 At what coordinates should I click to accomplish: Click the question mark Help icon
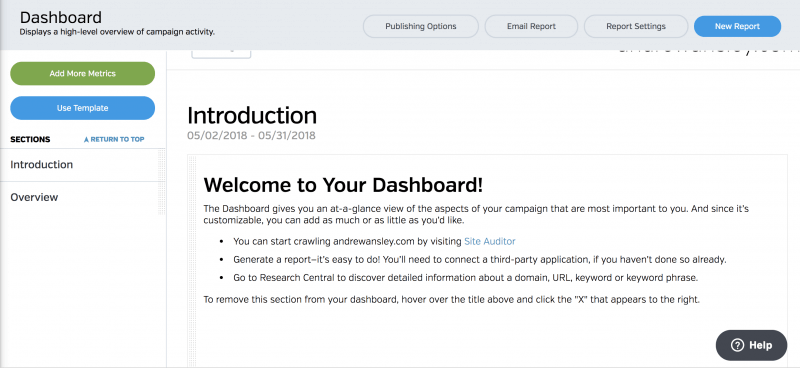[737, 346]
